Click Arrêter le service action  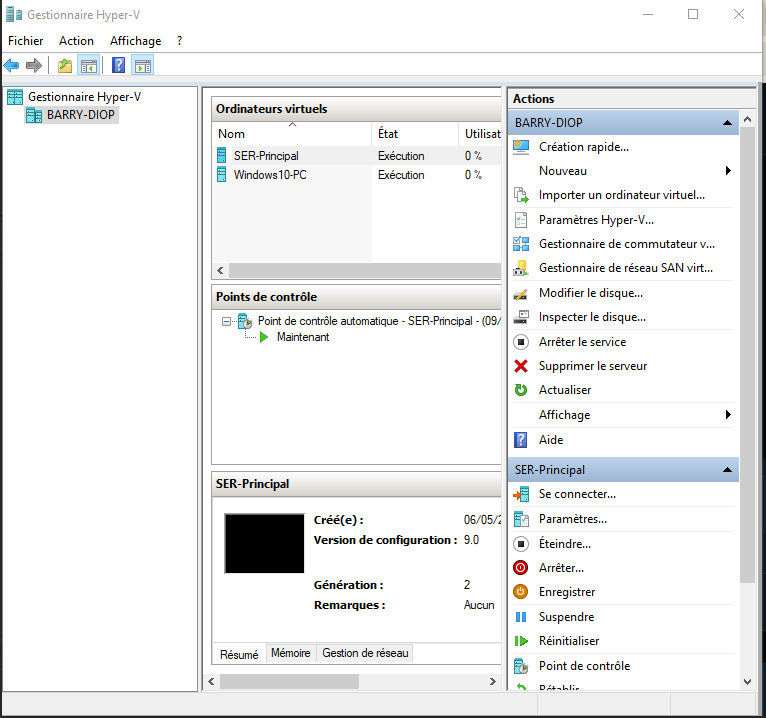click(x=582, y=342)
